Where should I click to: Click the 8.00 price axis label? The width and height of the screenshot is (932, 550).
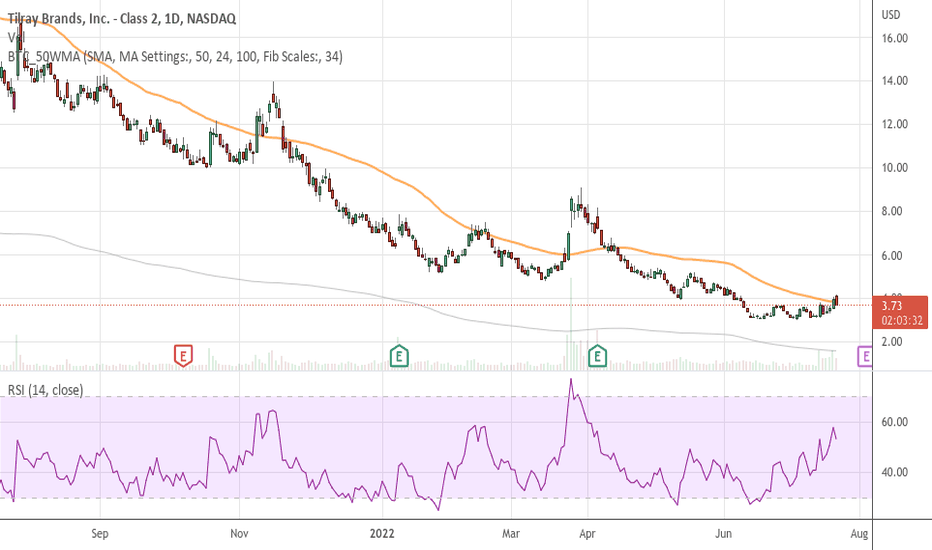(892, 211)
